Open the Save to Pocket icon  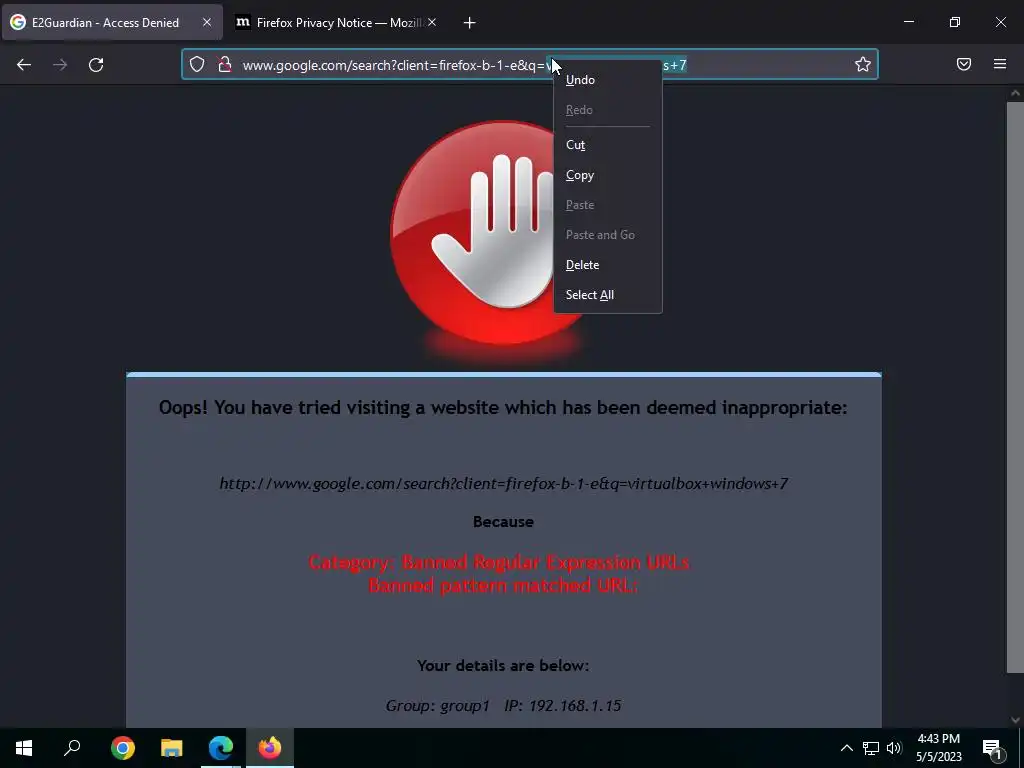coord(963,64)
